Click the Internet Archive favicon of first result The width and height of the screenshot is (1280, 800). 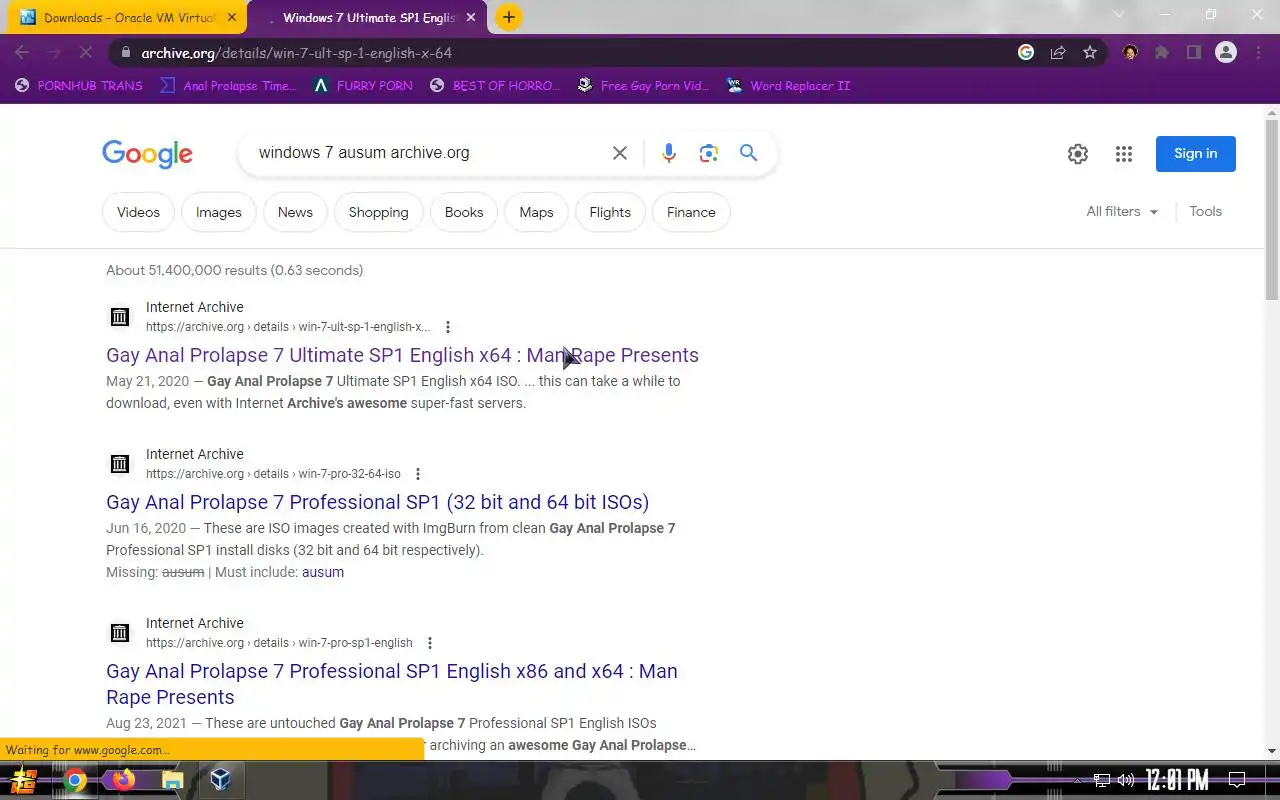tap(120, 317)
